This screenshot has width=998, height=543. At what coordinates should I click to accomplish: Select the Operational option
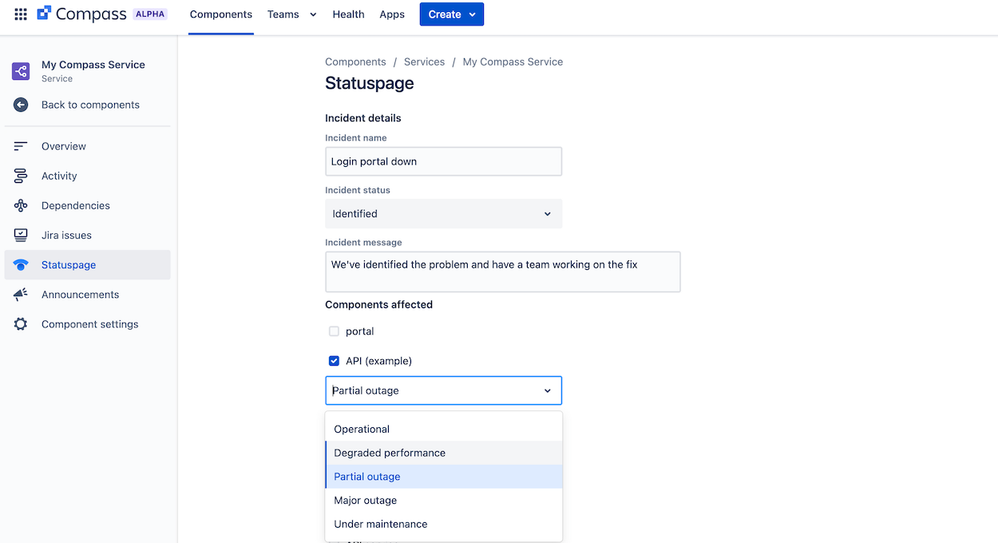click(444, 429)
